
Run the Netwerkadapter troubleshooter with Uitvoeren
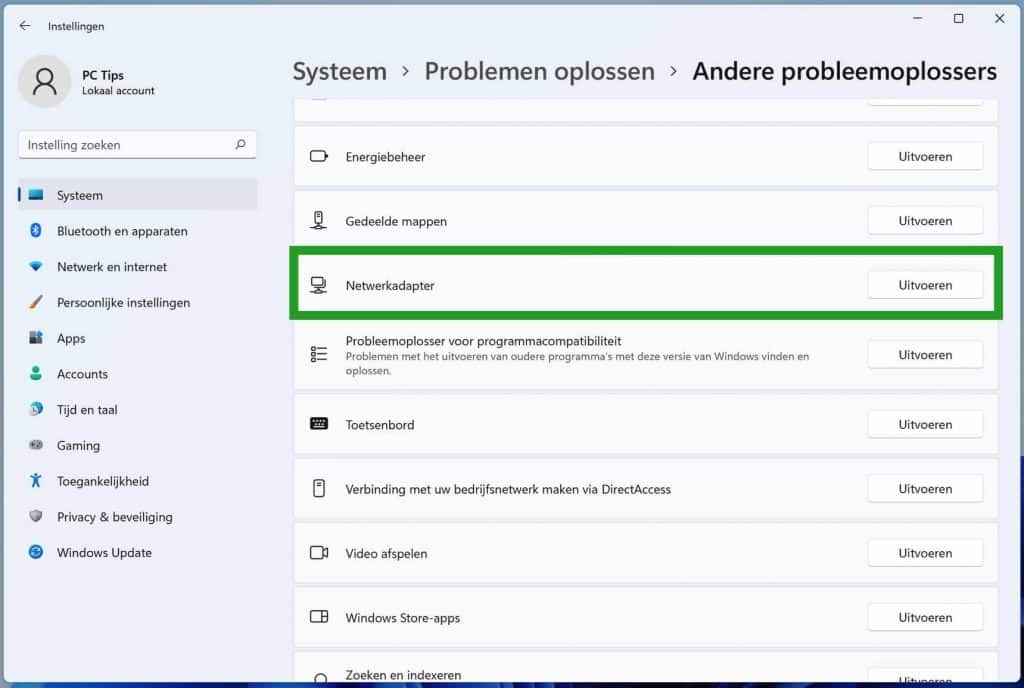tap(925, 285)
